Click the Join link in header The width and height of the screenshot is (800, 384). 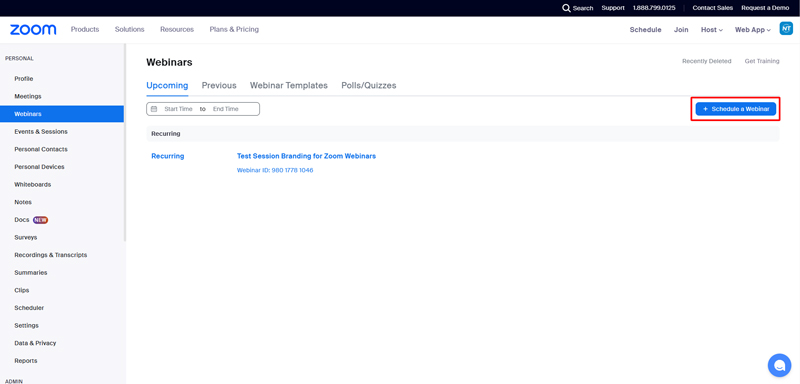point(681,30)
